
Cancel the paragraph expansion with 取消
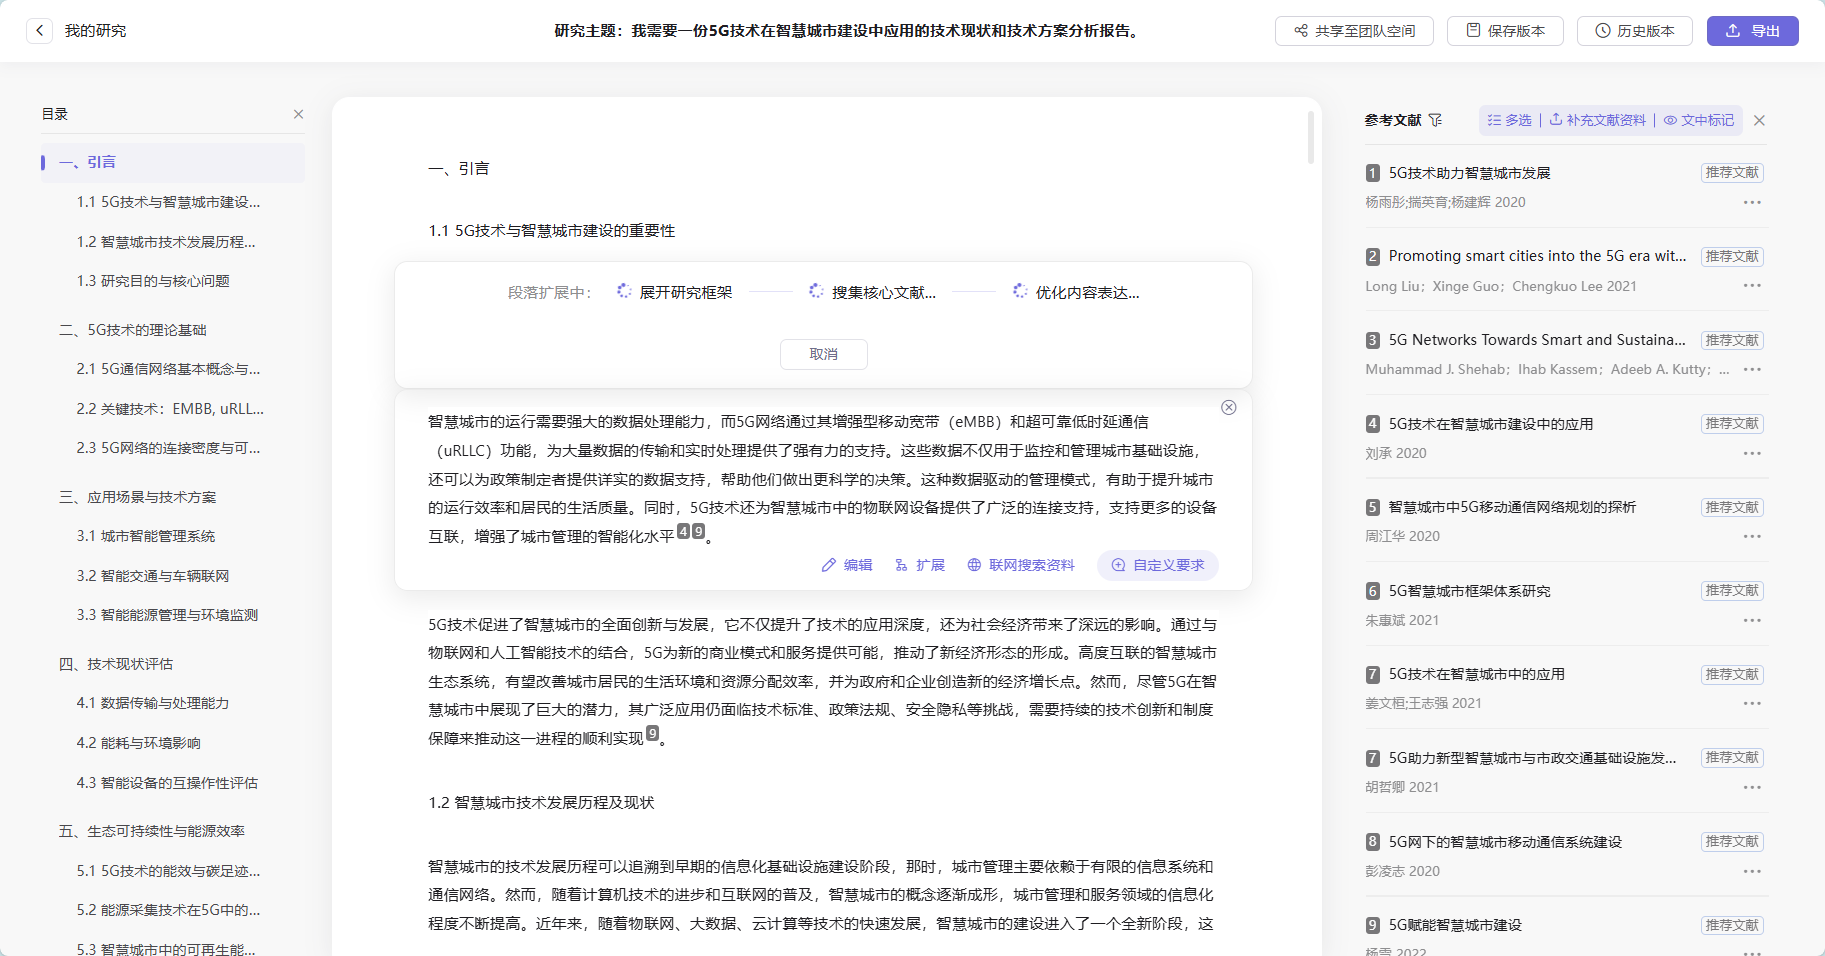point(823,354)
